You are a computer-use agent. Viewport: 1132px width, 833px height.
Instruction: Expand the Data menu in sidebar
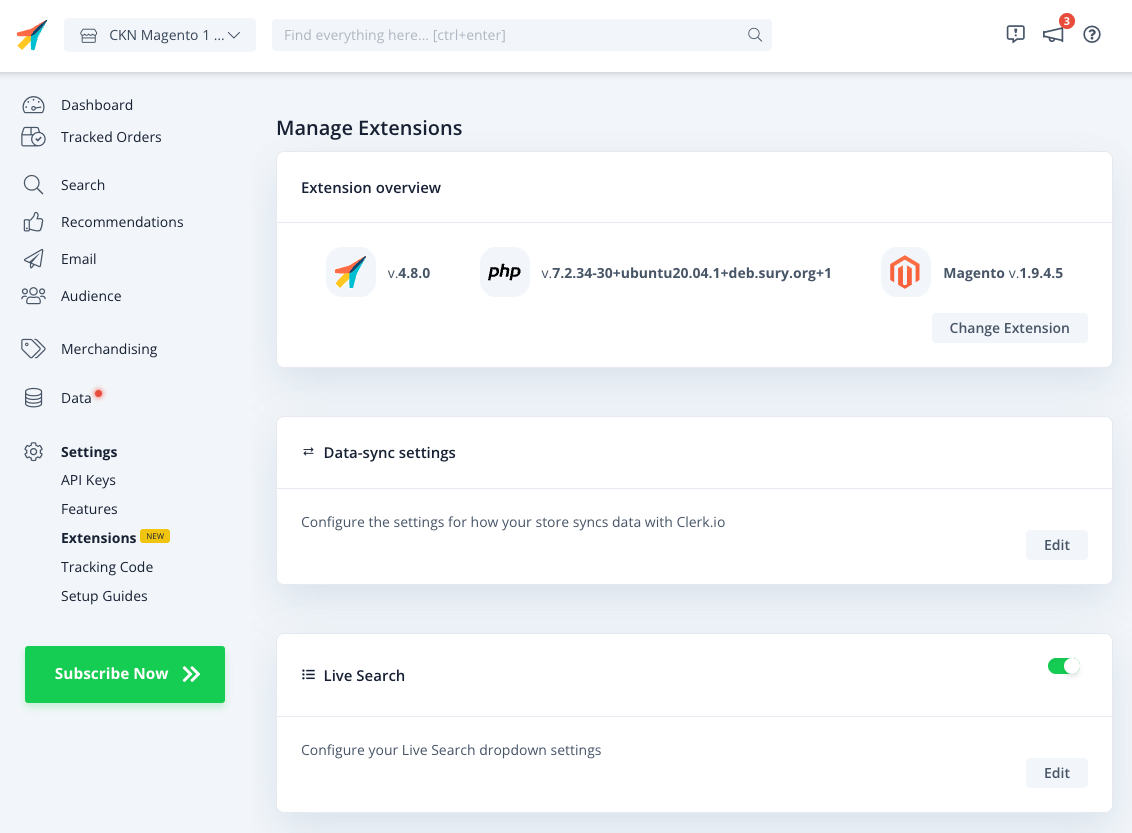tap(75, 398)
